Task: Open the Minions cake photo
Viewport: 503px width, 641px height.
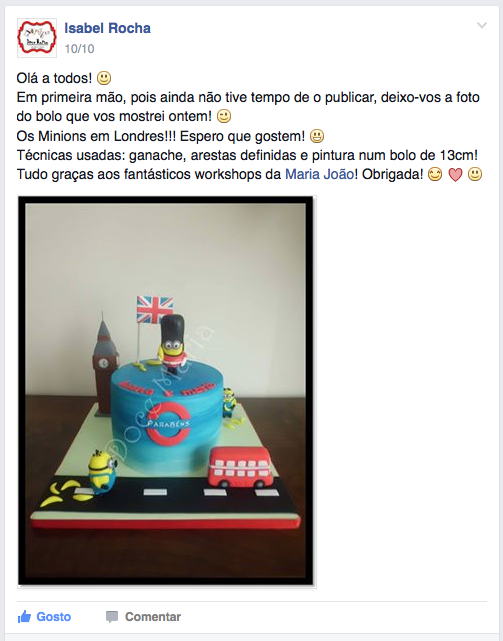Action: coord(166,391)
